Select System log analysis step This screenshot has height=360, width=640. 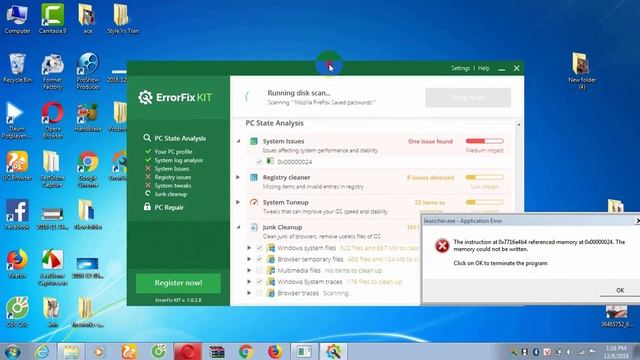point(178,160)
